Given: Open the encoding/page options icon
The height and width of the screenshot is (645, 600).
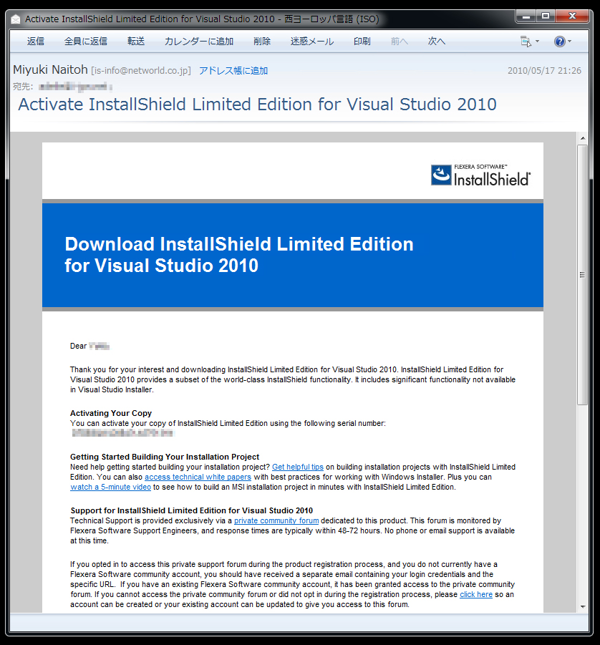Looking at the screenshot, I should (x=526, y=42).
